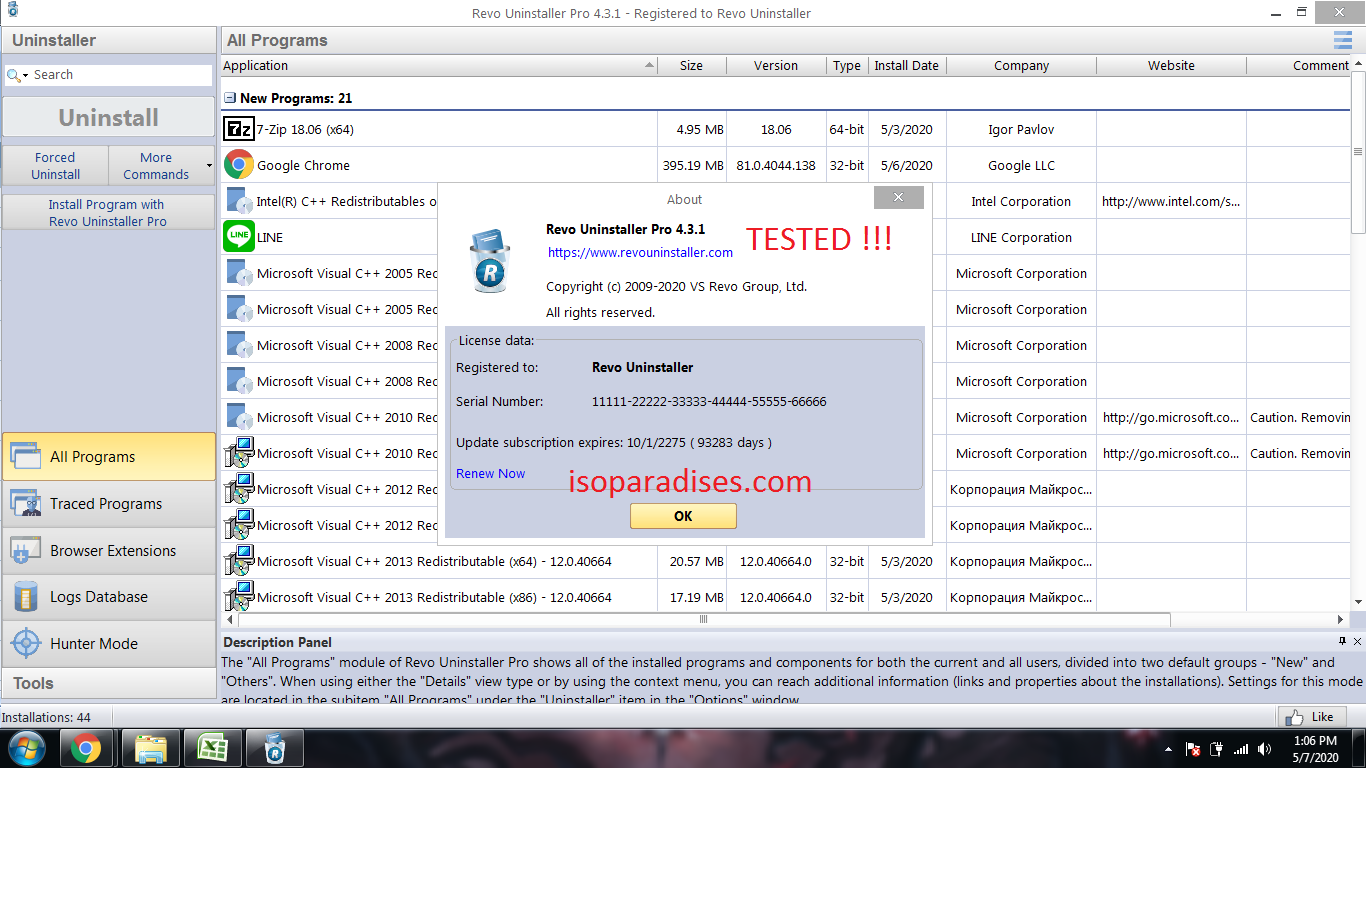This screenshot has height=916, width=1366.
Task: Click the Like button
Action: click(x=1312, y=717)
